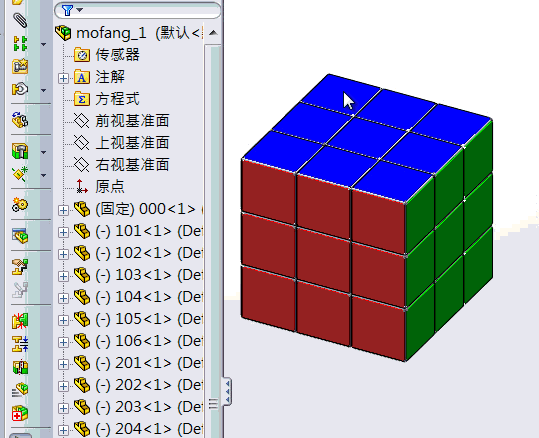Screen dimensions: 539x438
Task: Select the Linear Component Pattern tool
Action: [20, 44]
